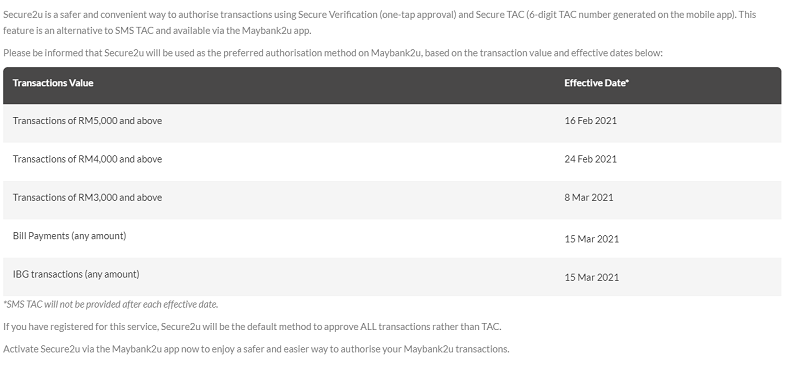
Task: Select the Transactions of RM5,000 and above row
Action: (392, 123)
